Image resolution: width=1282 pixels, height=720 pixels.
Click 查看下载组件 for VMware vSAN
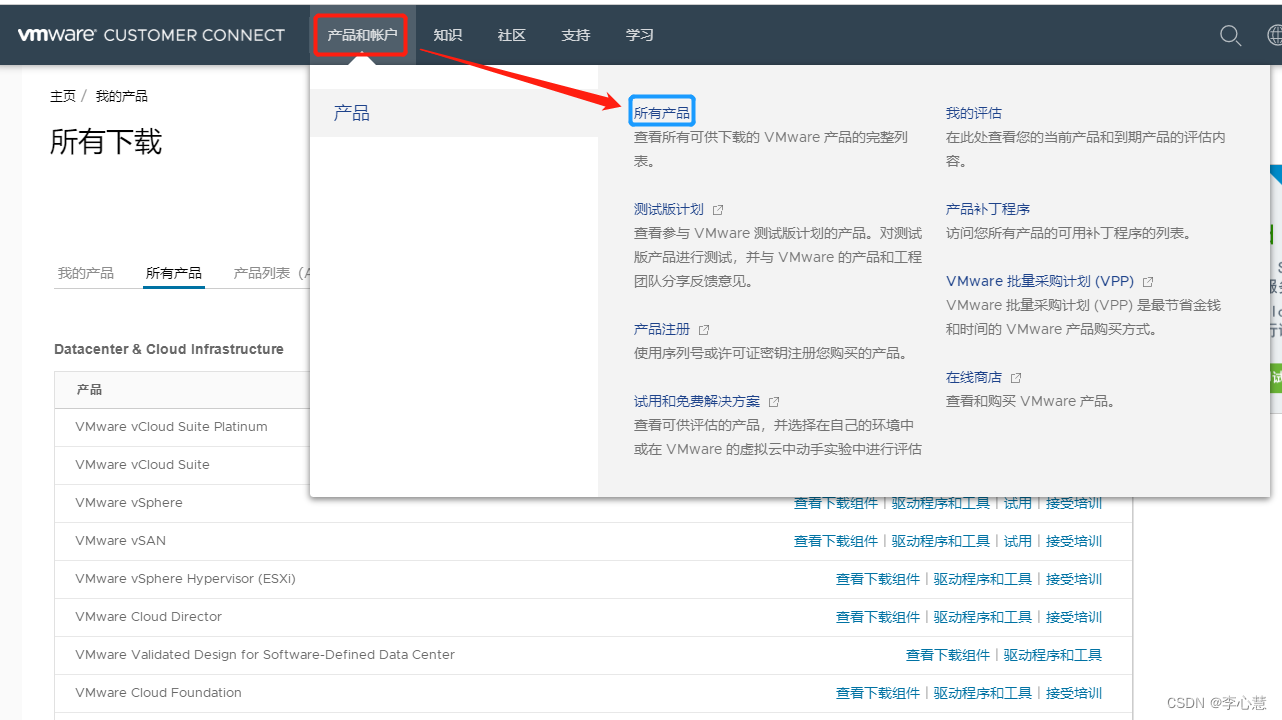[x=836, y=541]
